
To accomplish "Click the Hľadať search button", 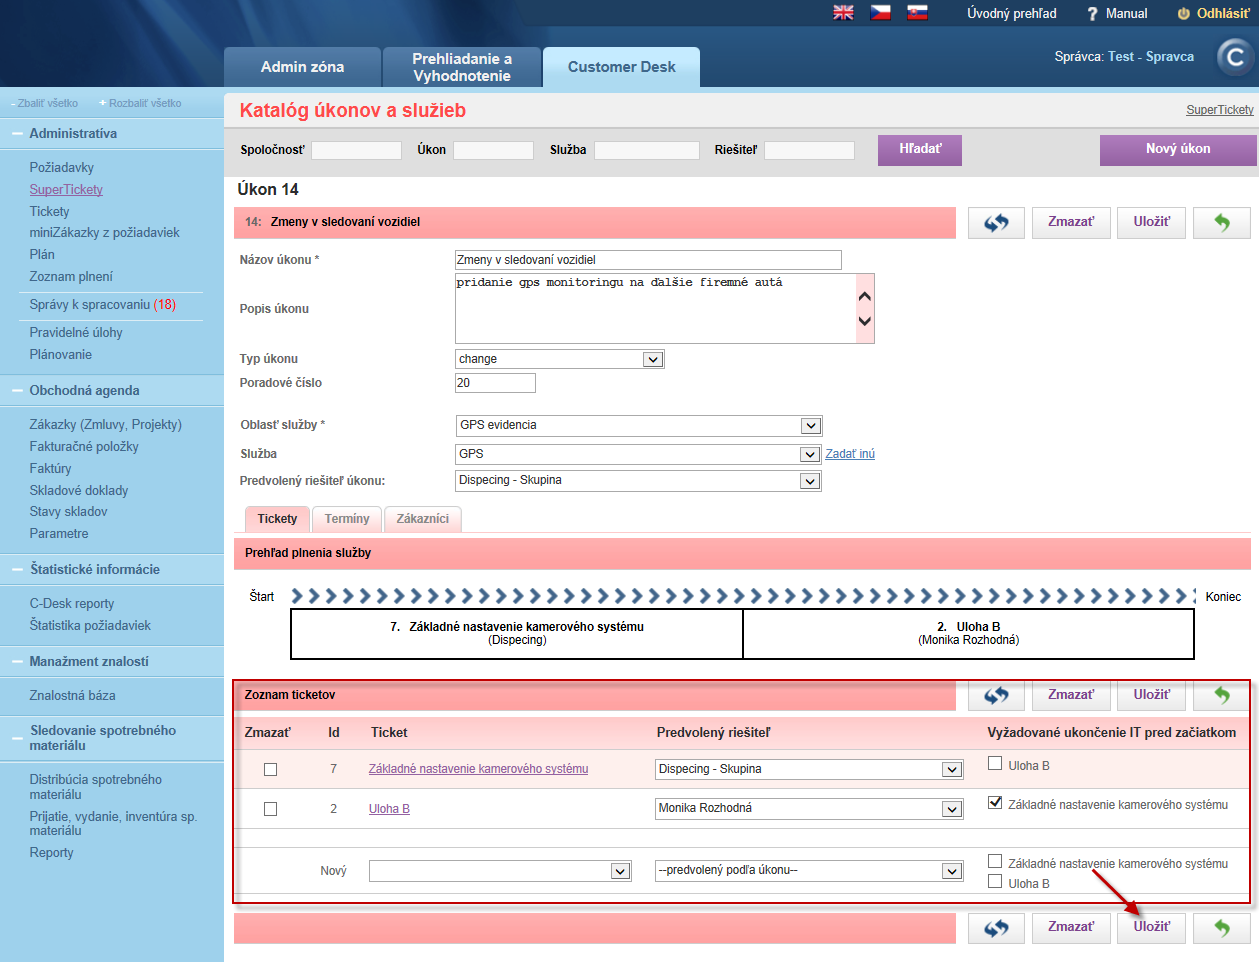I will (x=920, y=150).
